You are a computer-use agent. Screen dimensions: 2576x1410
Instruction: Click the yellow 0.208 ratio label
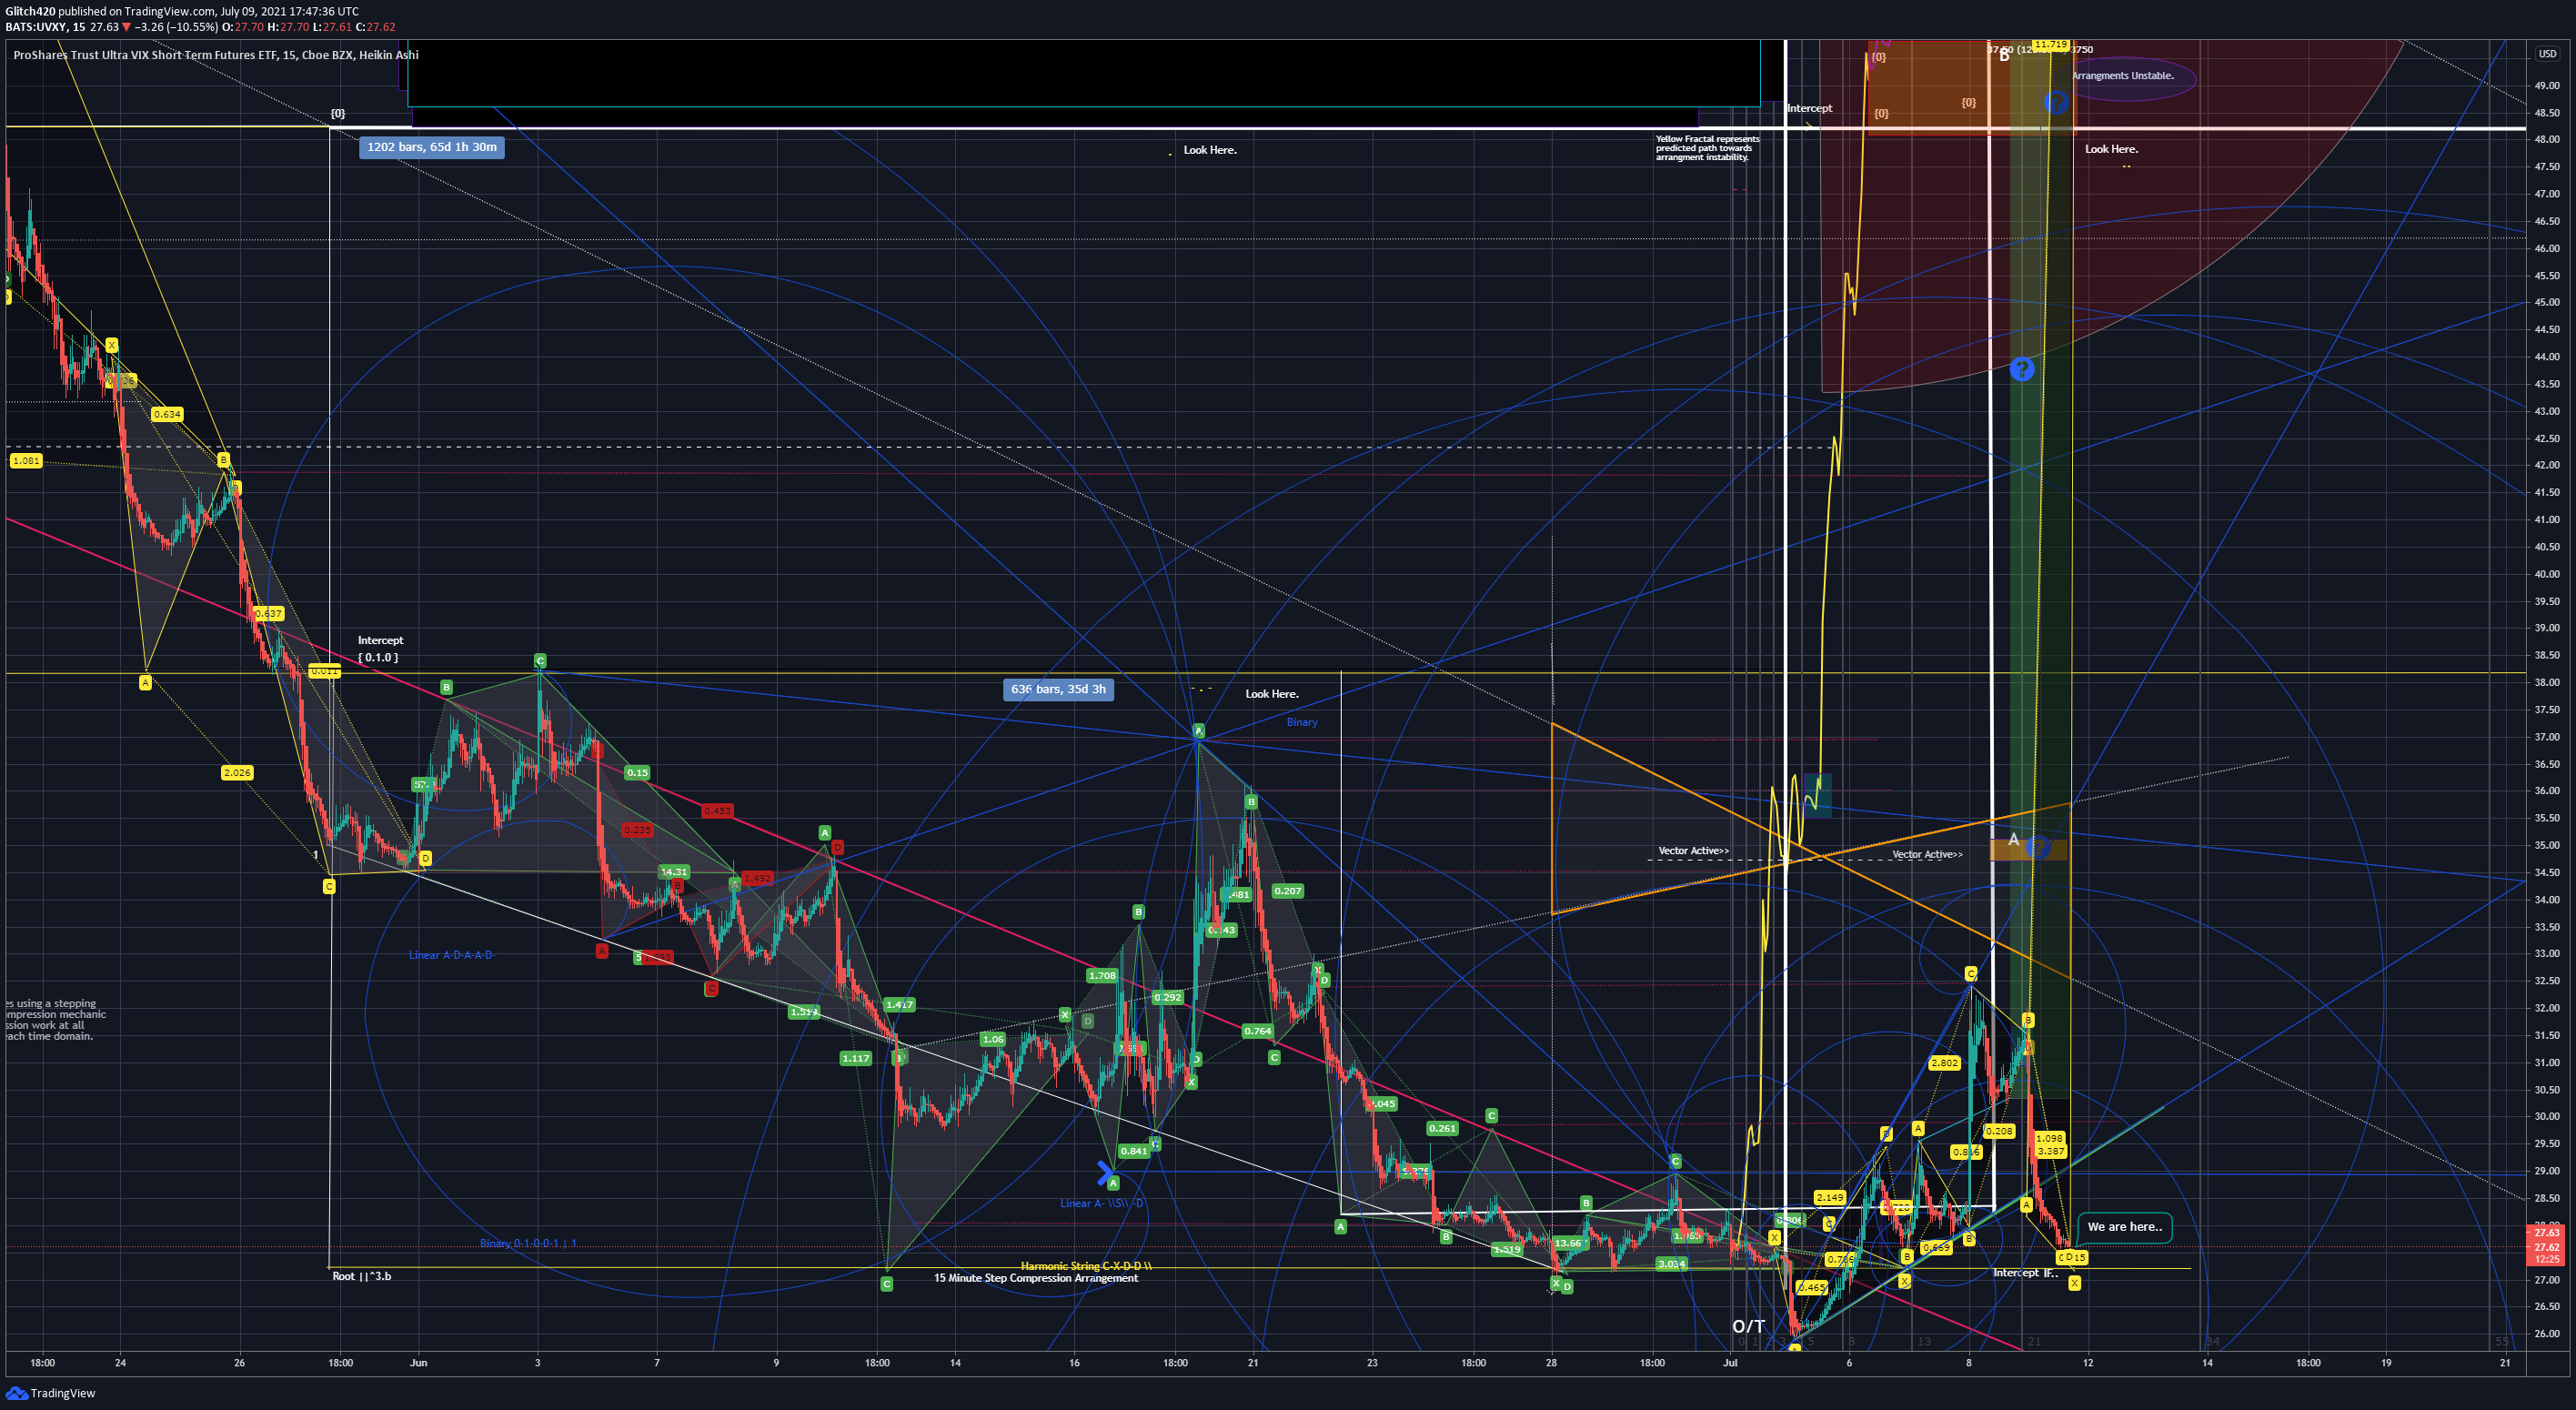click(x=1999, y=1131)
